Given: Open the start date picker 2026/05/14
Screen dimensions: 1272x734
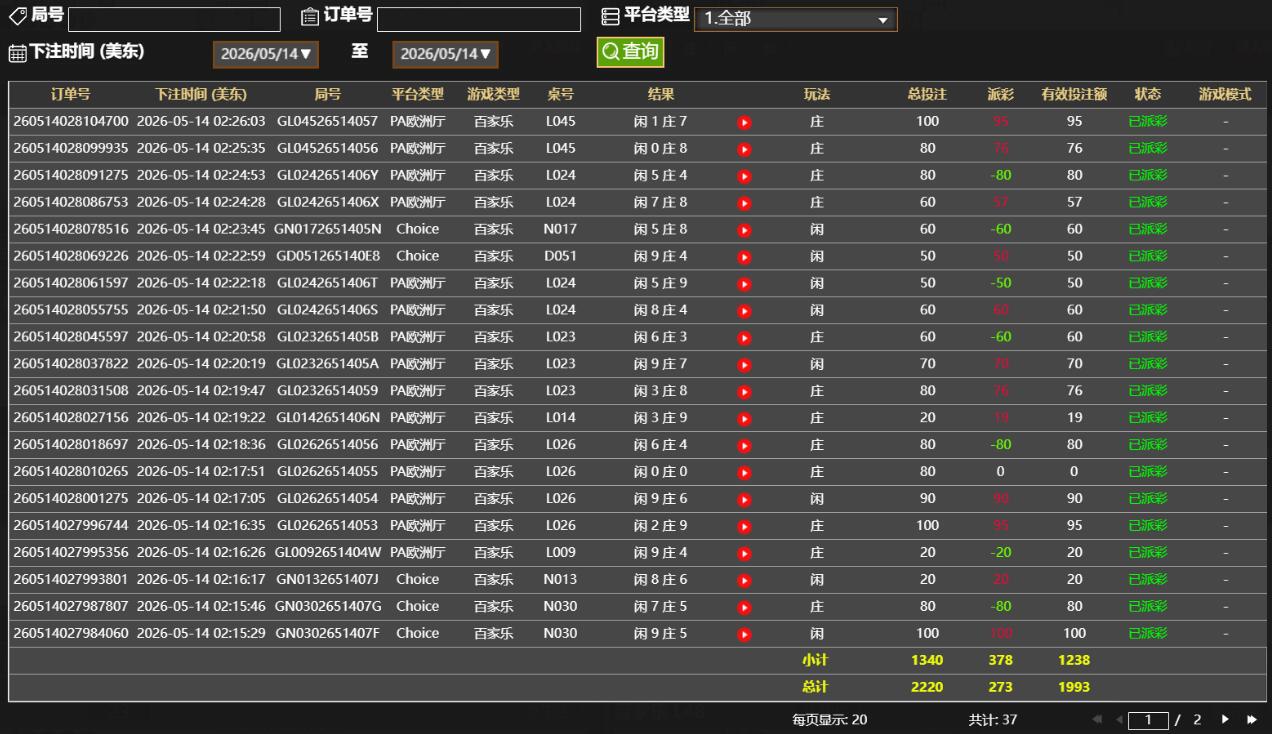Looking at the screenshot, I should [266, 54].
